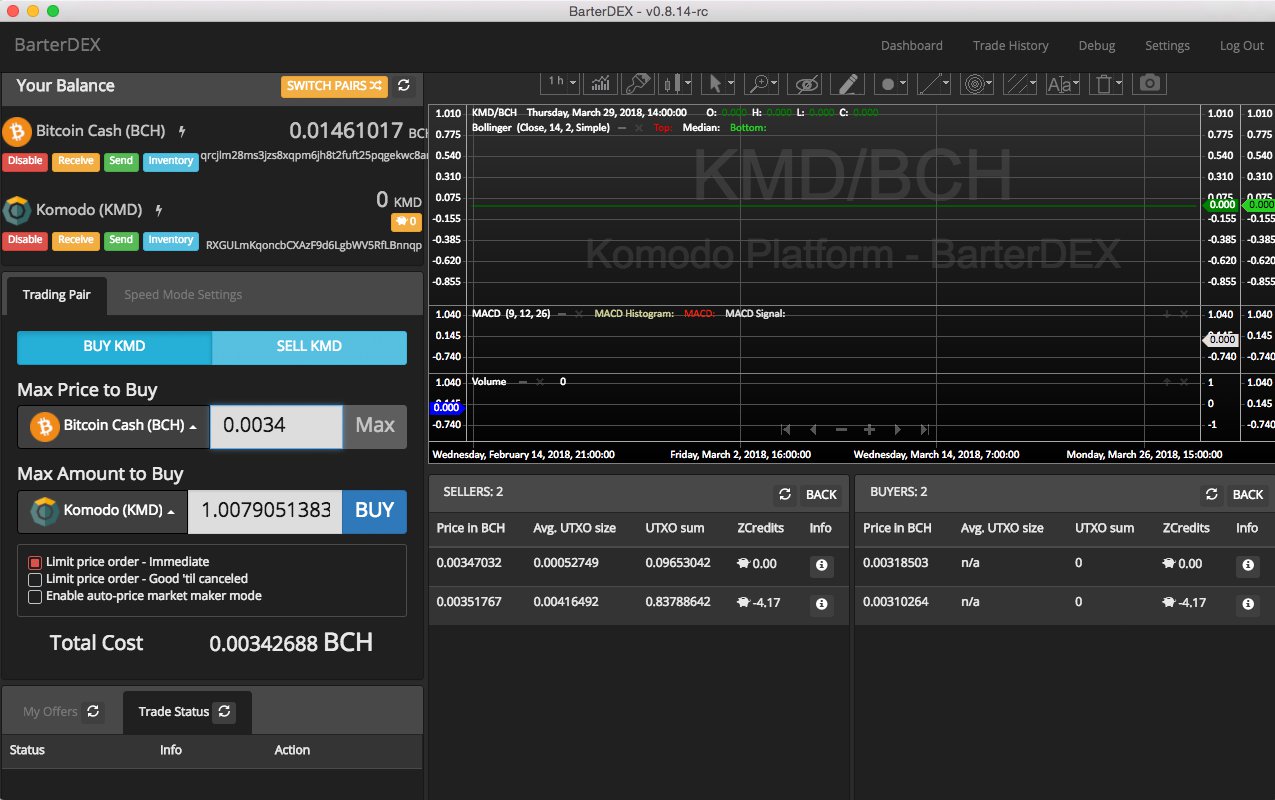Open cursor mode dropdown
The image size is (1275, 800).
point(718,83)
